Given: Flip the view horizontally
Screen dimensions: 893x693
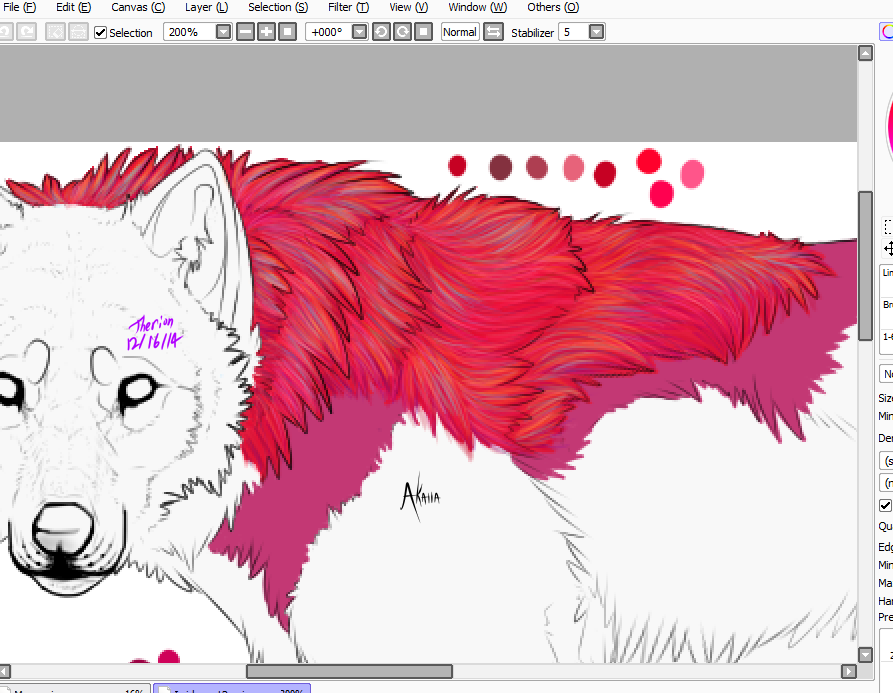Looking at the screenshot, I should (493, 32).
